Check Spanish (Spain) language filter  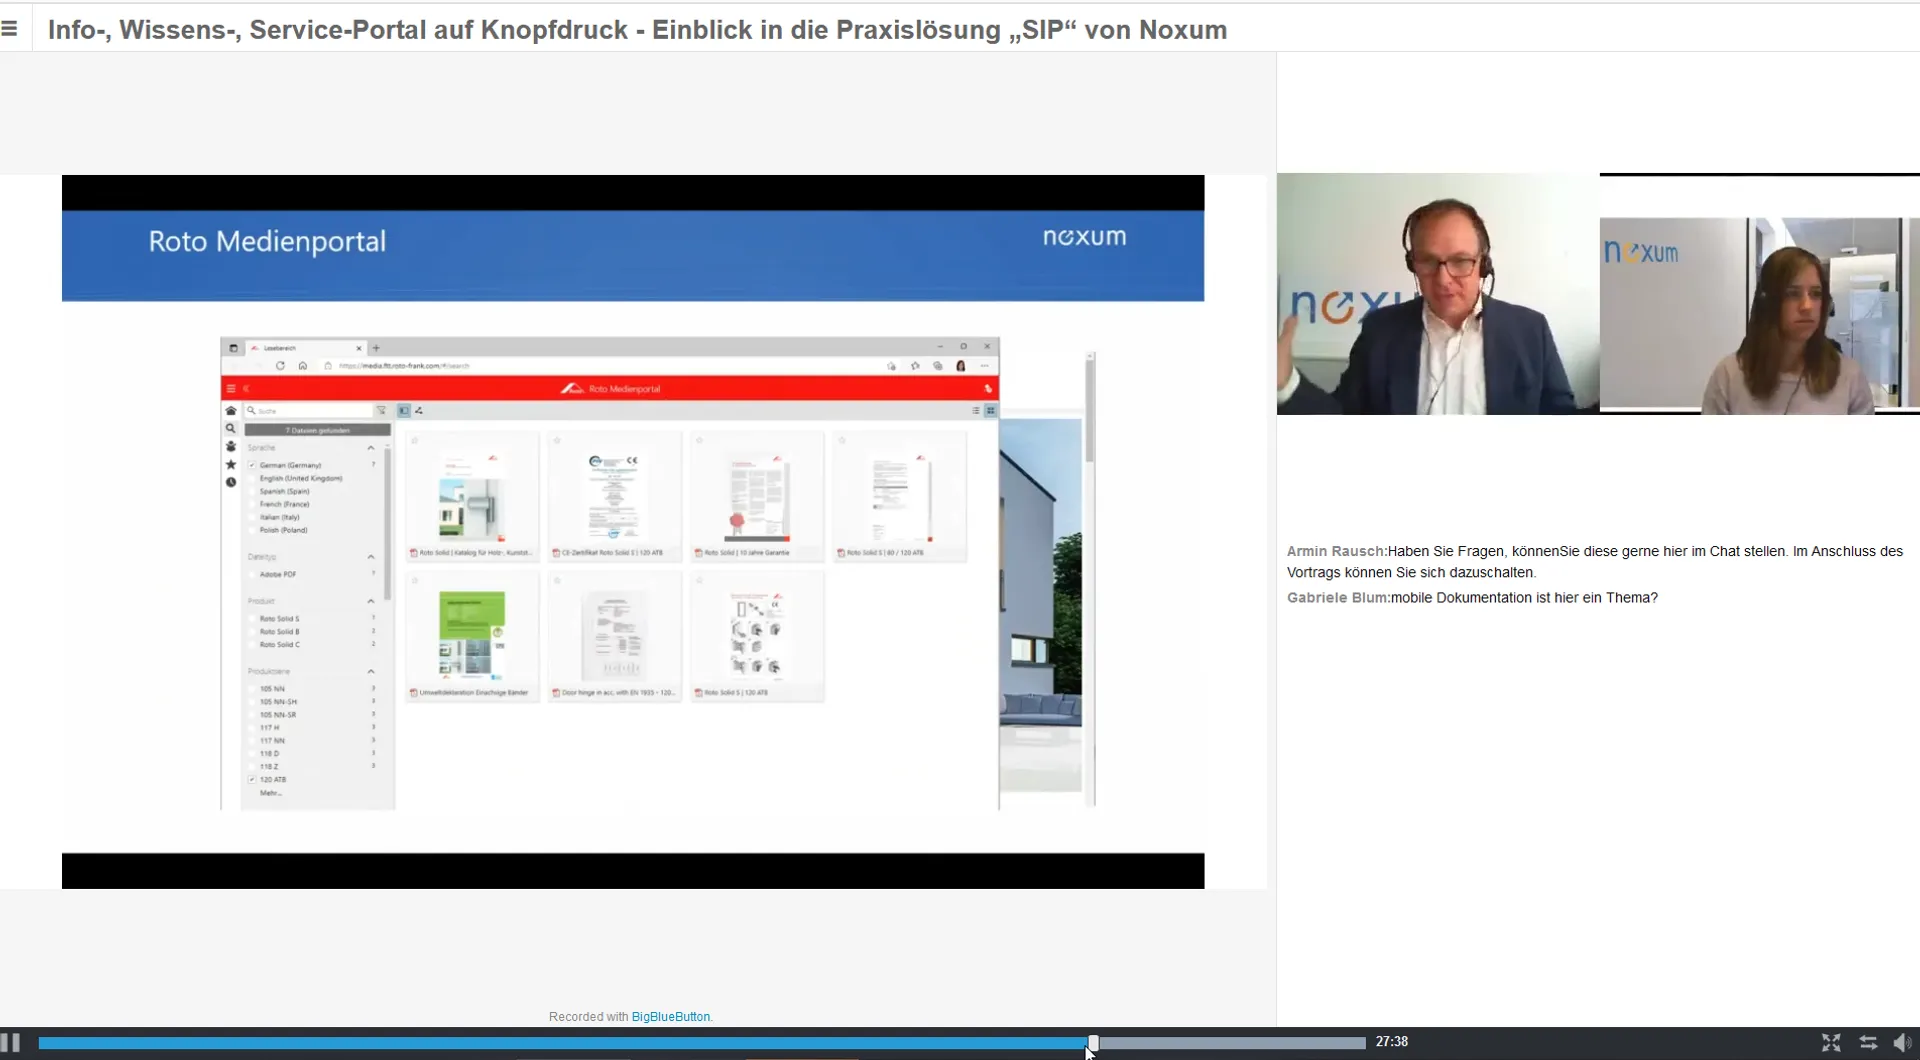pyautogui.click(x=252, y=491)
